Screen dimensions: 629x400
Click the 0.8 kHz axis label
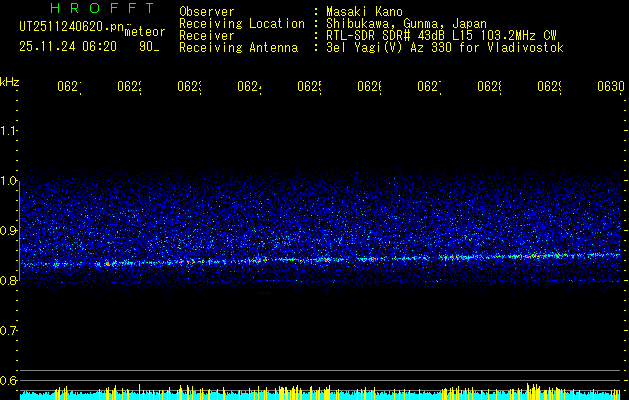click(8, 281)
